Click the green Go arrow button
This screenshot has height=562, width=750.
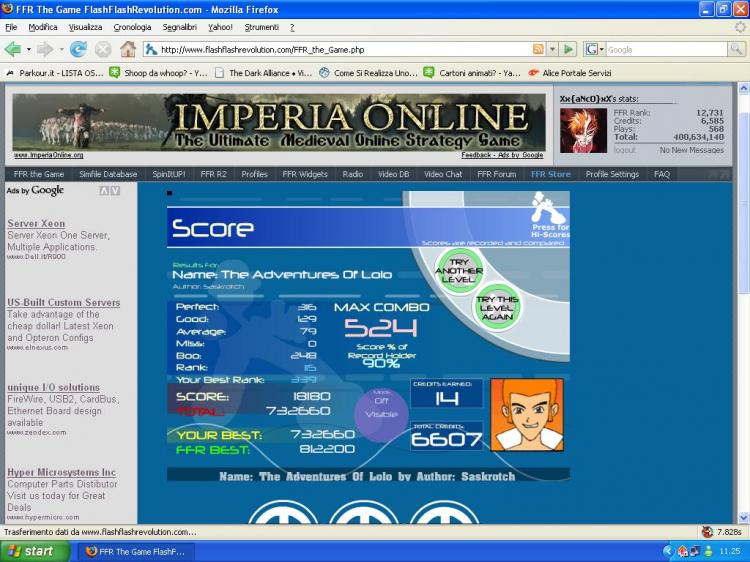coord(569,49)
